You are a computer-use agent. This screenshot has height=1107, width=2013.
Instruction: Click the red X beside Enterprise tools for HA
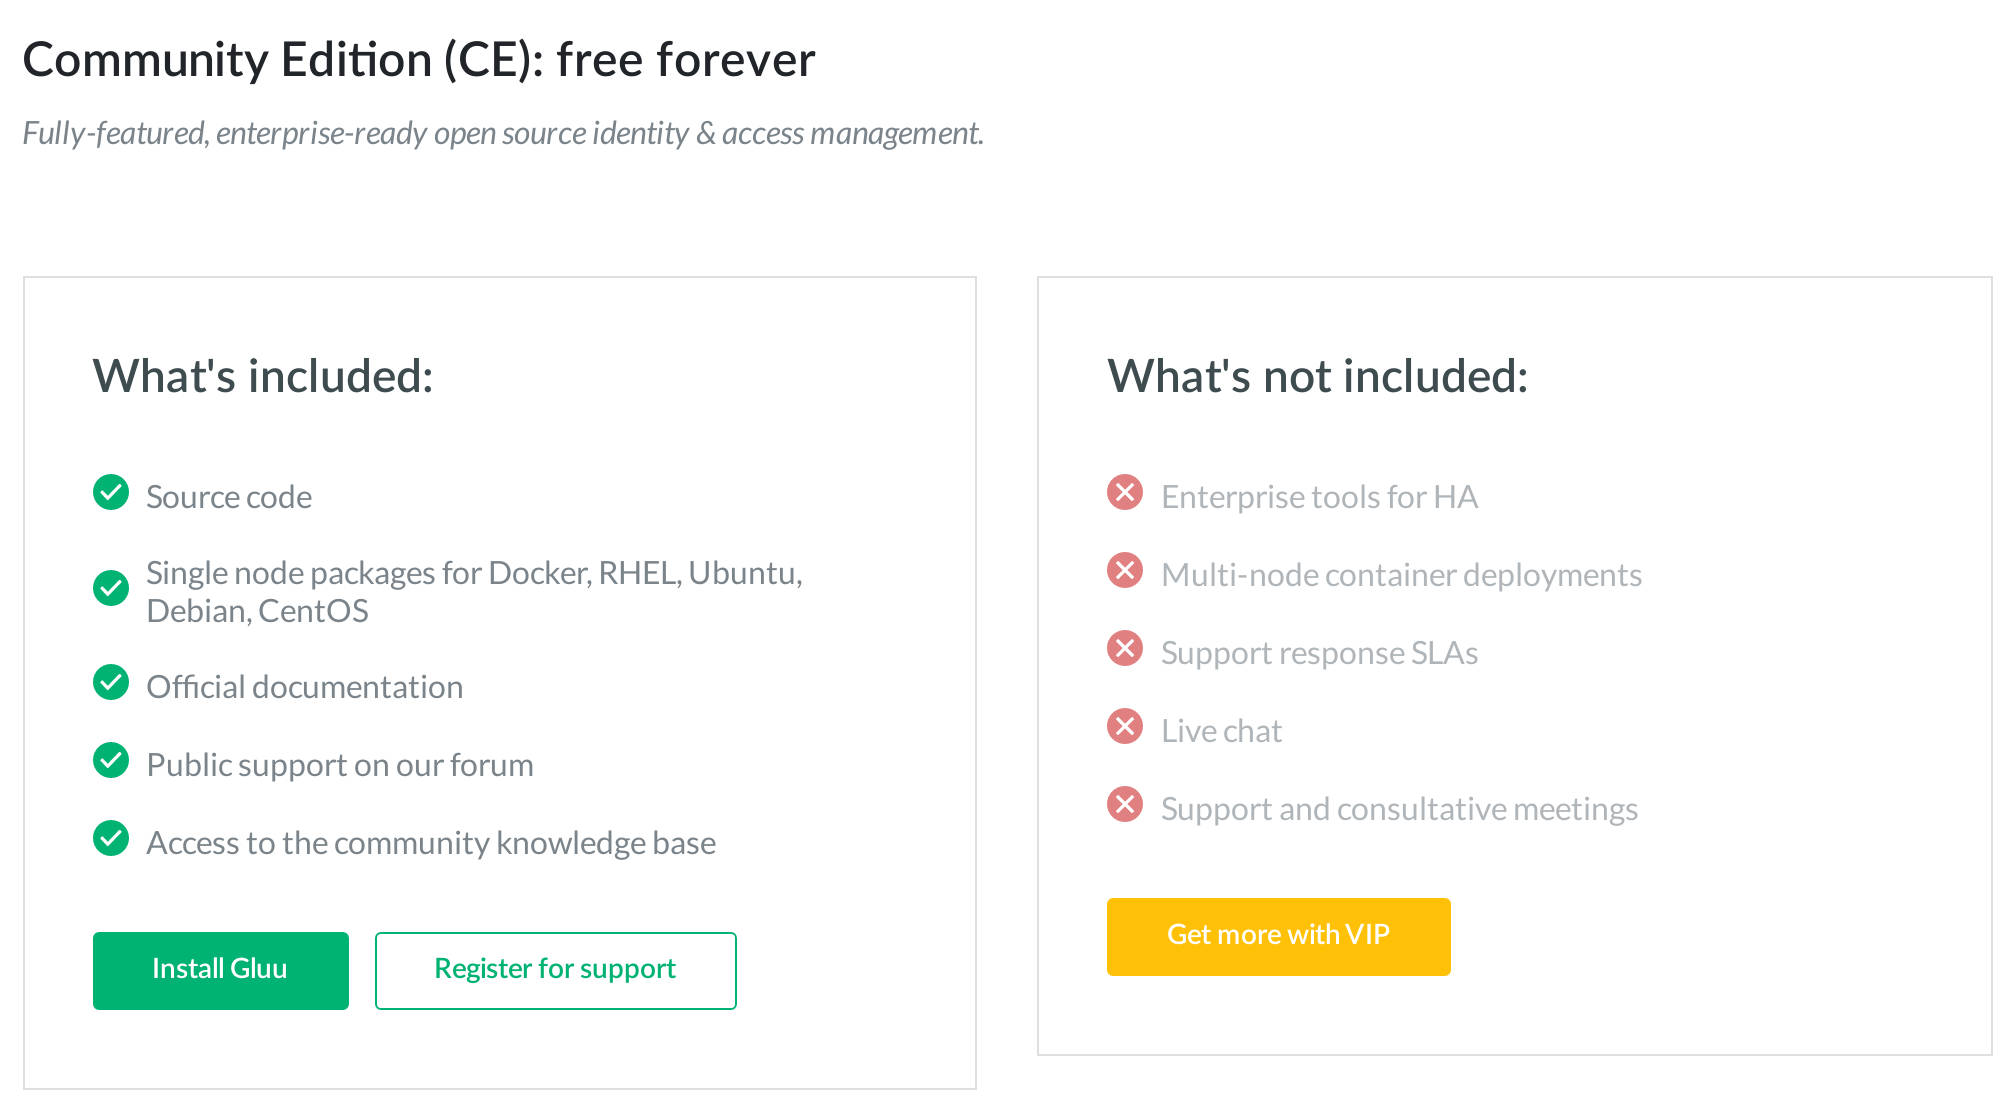pyautogui.click(x=1126, y=492)
